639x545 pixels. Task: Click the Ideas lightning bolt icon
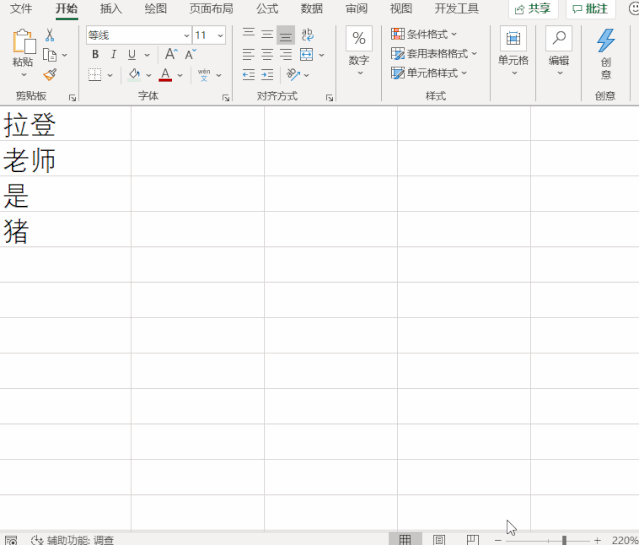pyautogui.click(x=606, y=40)
